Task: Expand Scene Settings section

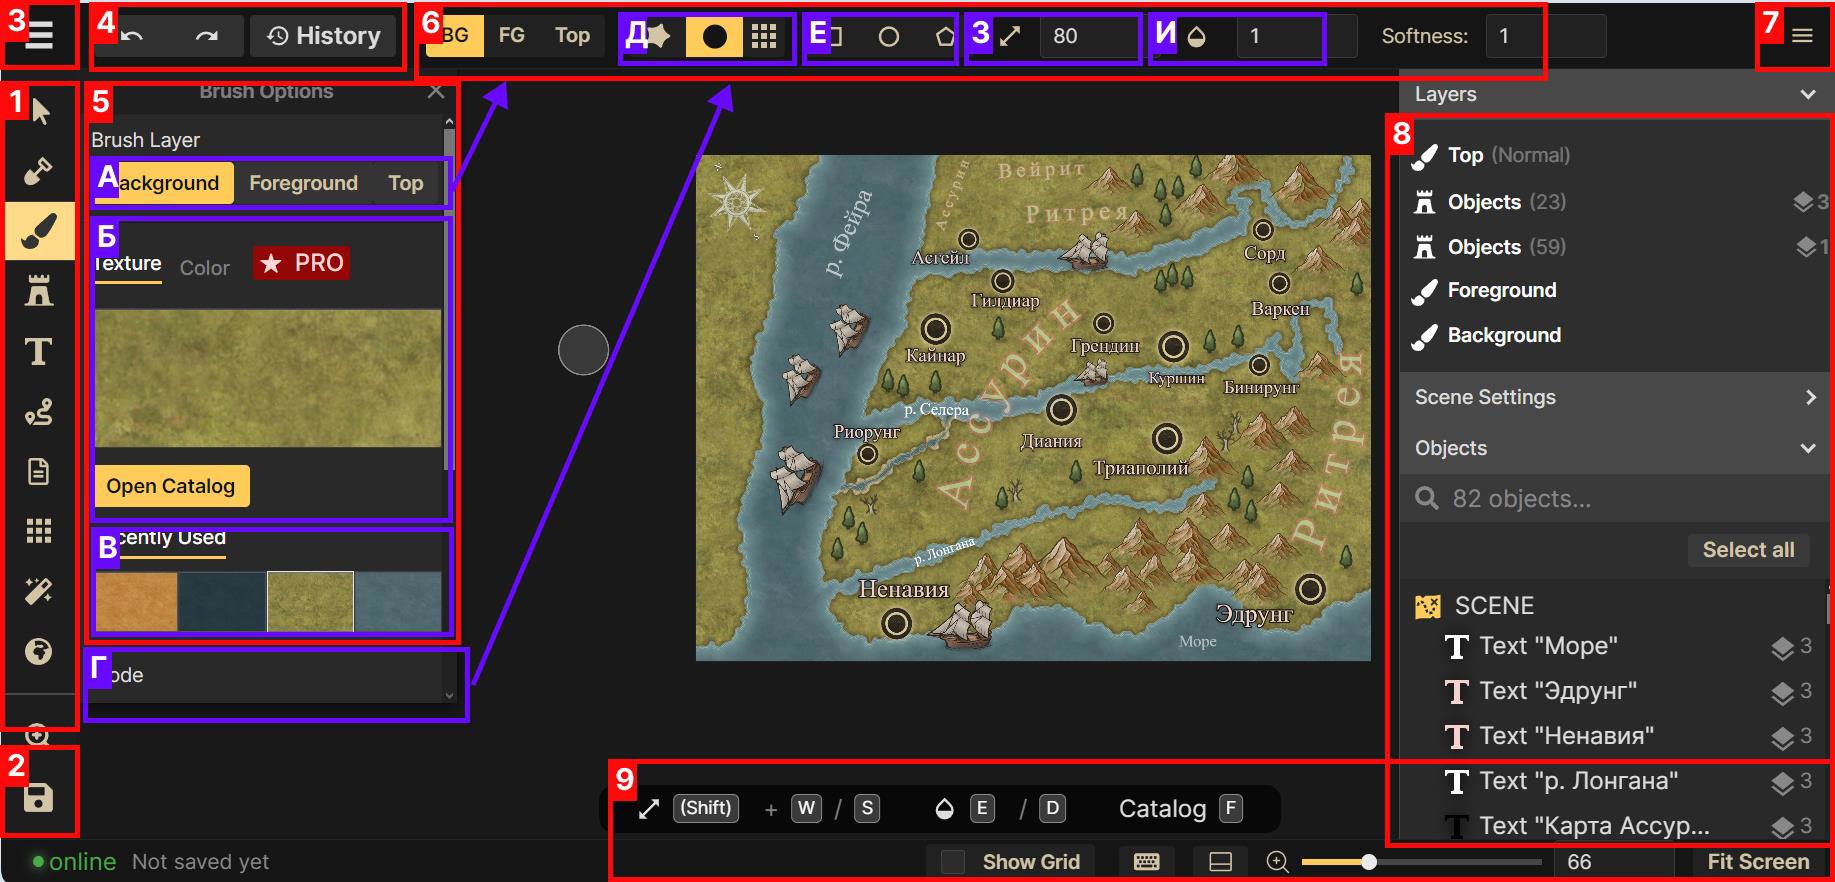Action: (x=1809, y=397)
